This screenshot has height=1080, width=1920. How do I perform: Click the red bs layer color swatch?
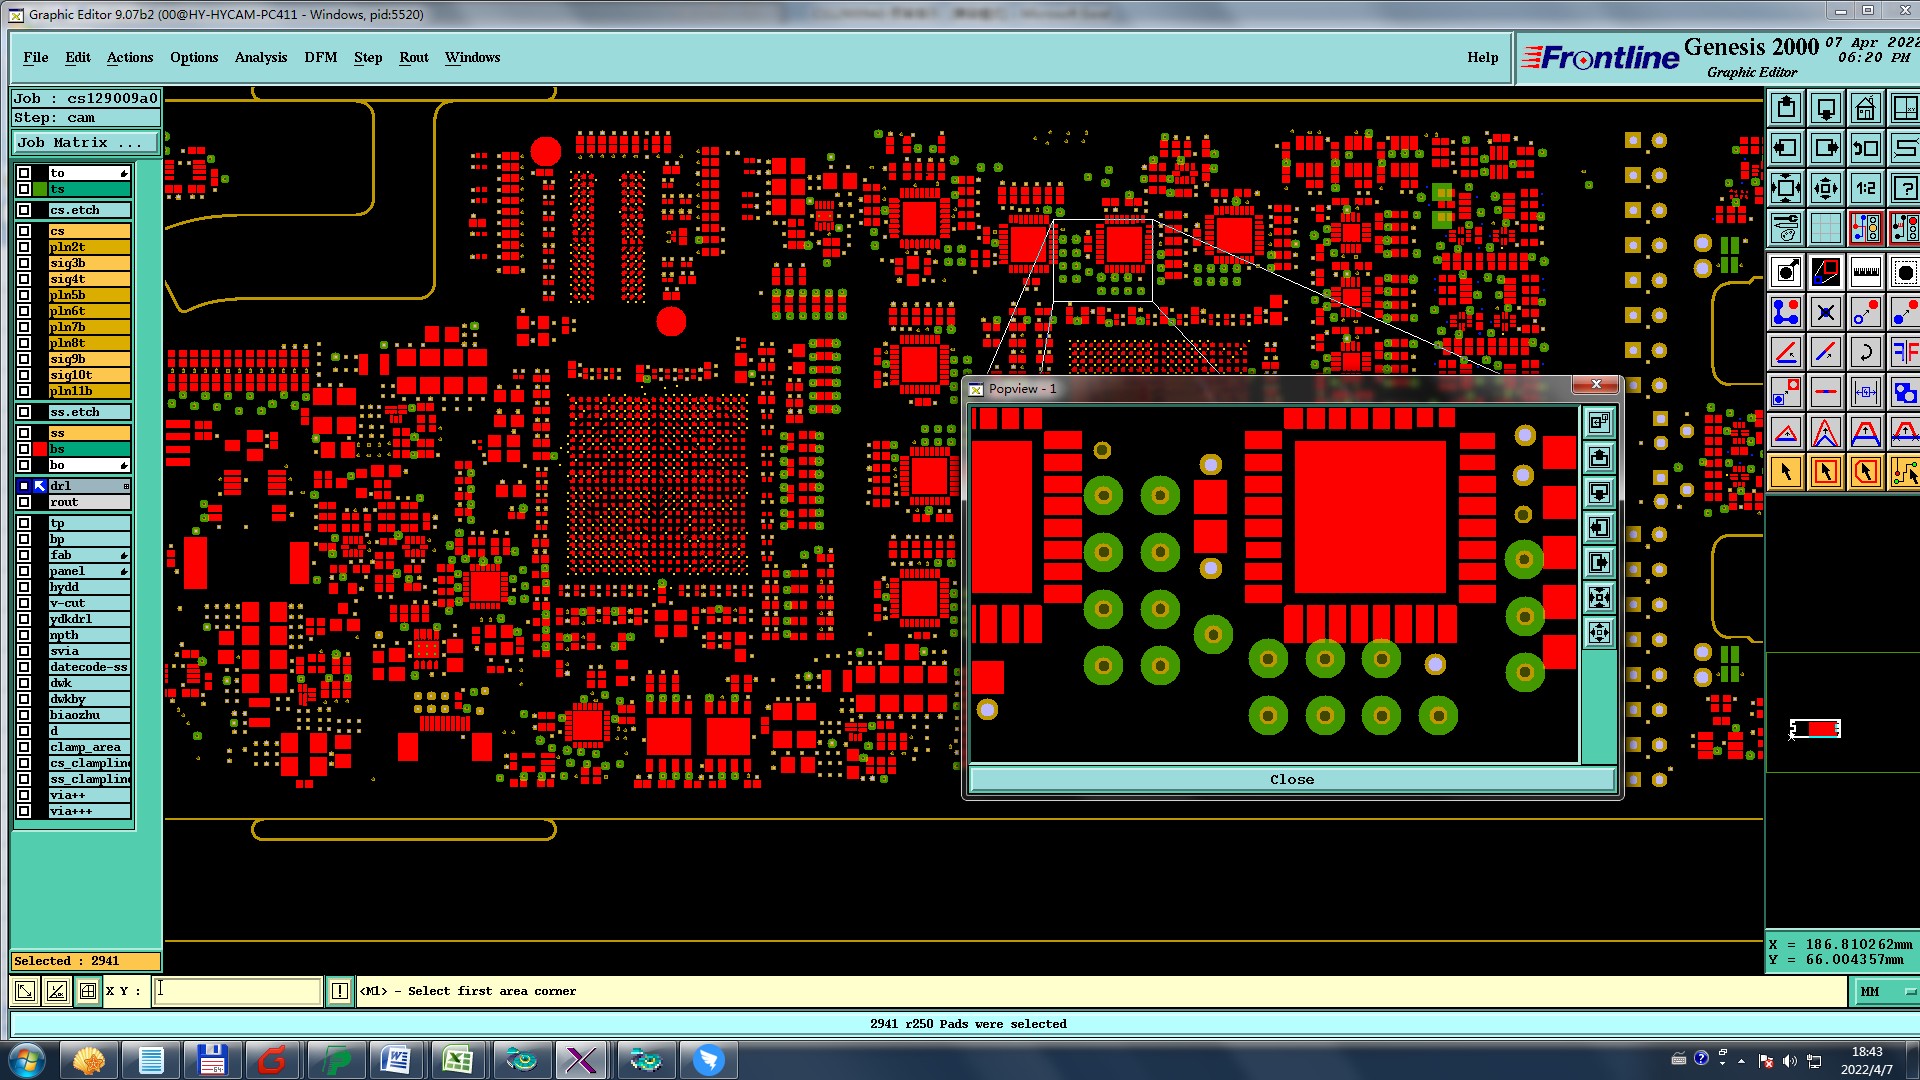coord(40,449)
